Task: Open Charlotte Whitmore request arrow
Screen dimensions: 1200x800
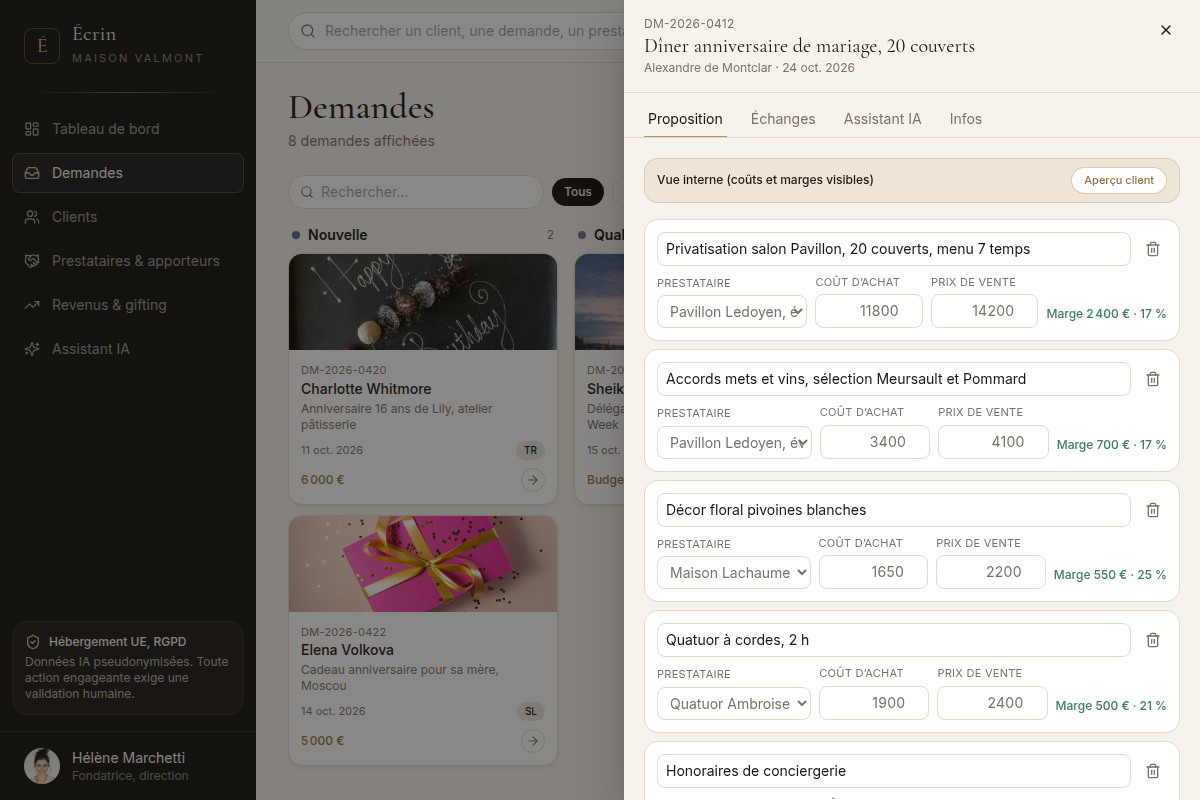Action: [533, 480]
